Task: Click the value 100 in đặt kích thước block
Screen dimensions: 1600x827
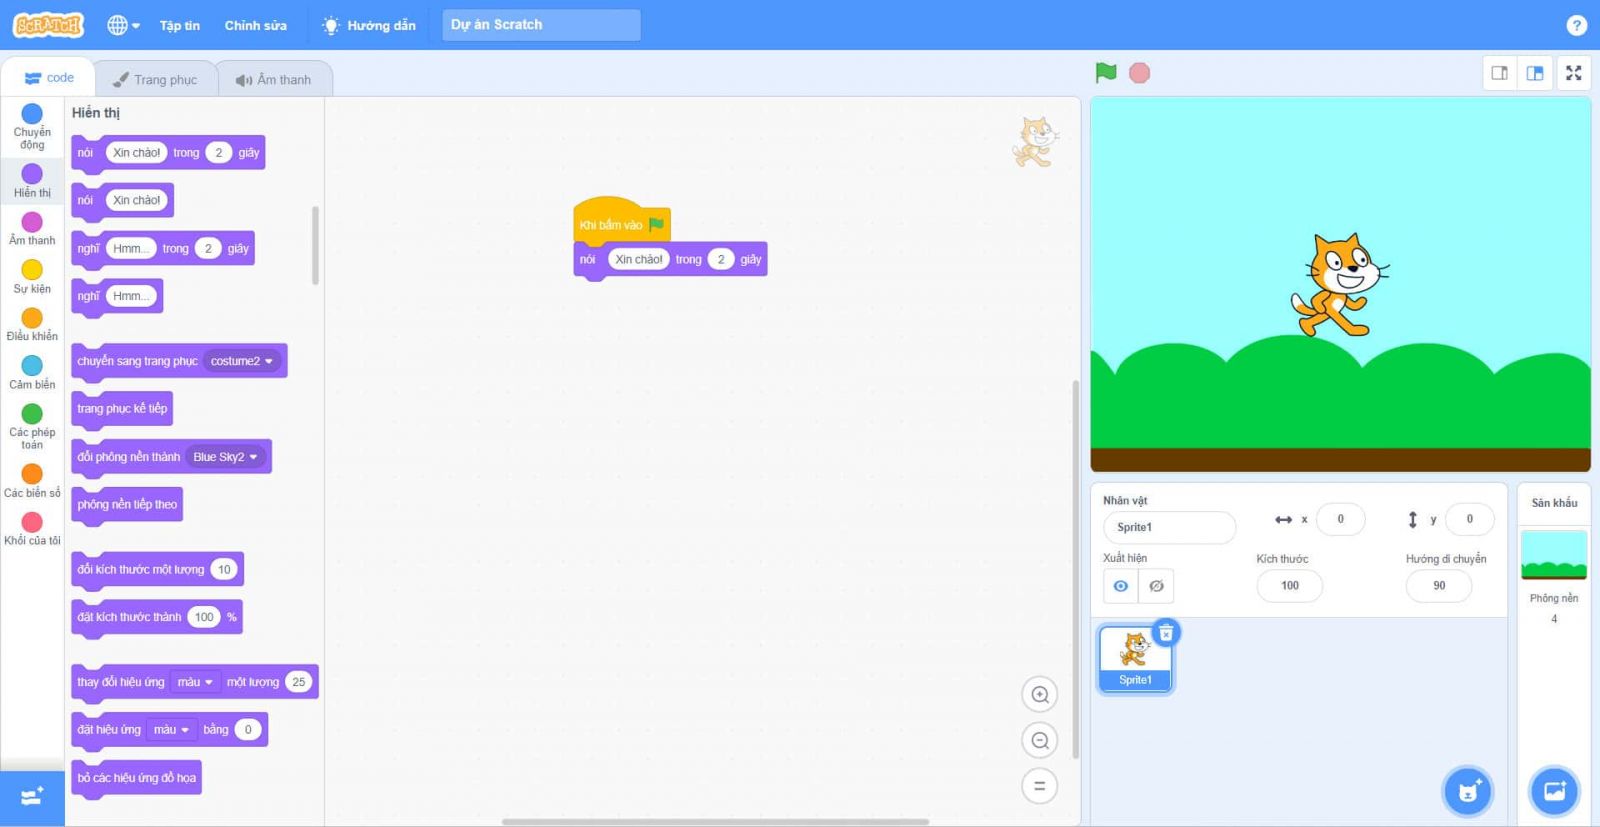Action: tap(204, 617)
